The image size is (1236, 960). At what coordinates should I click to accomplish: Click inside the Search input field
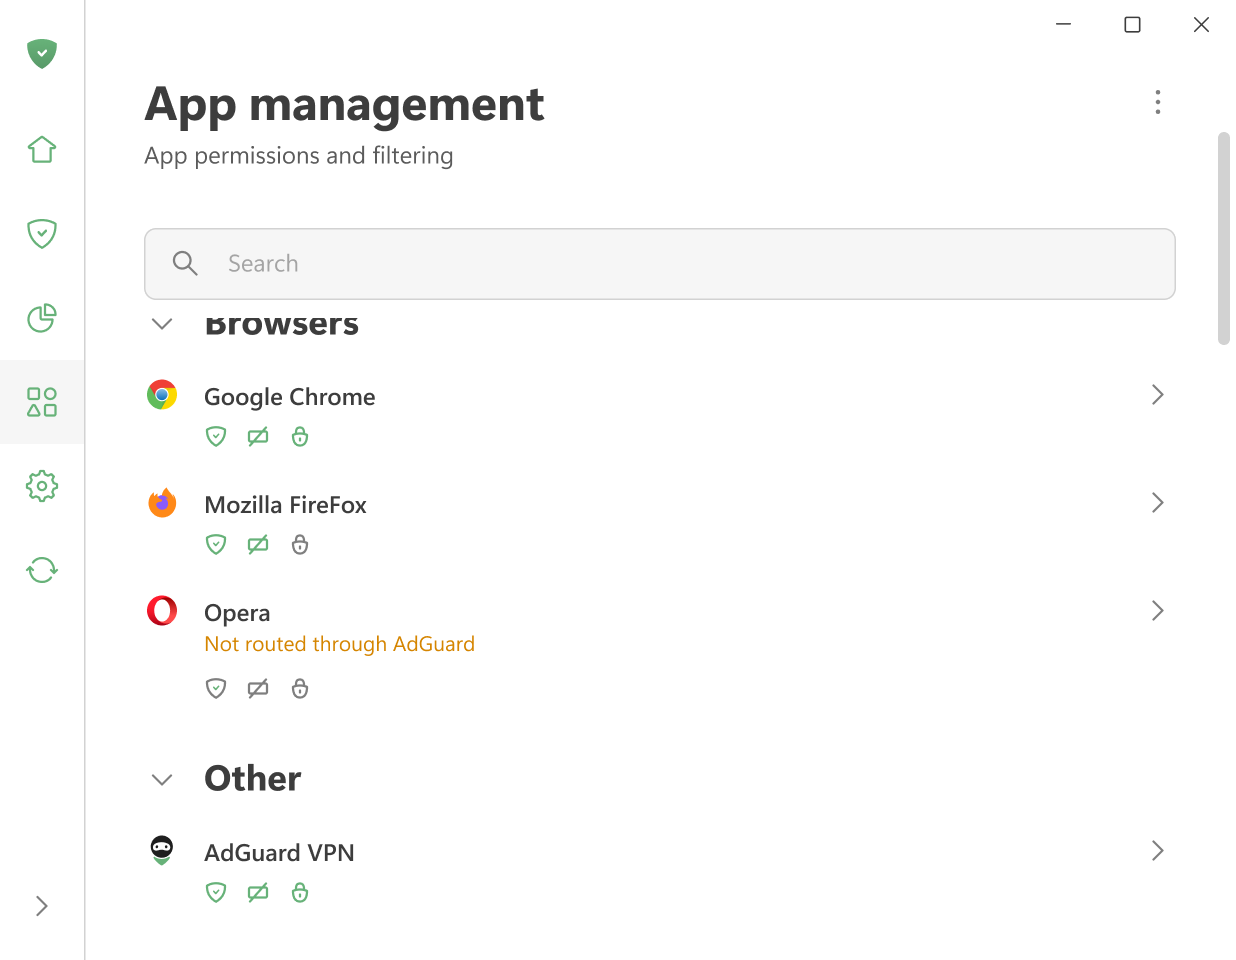pyautogui.click(x=600, y=263)
